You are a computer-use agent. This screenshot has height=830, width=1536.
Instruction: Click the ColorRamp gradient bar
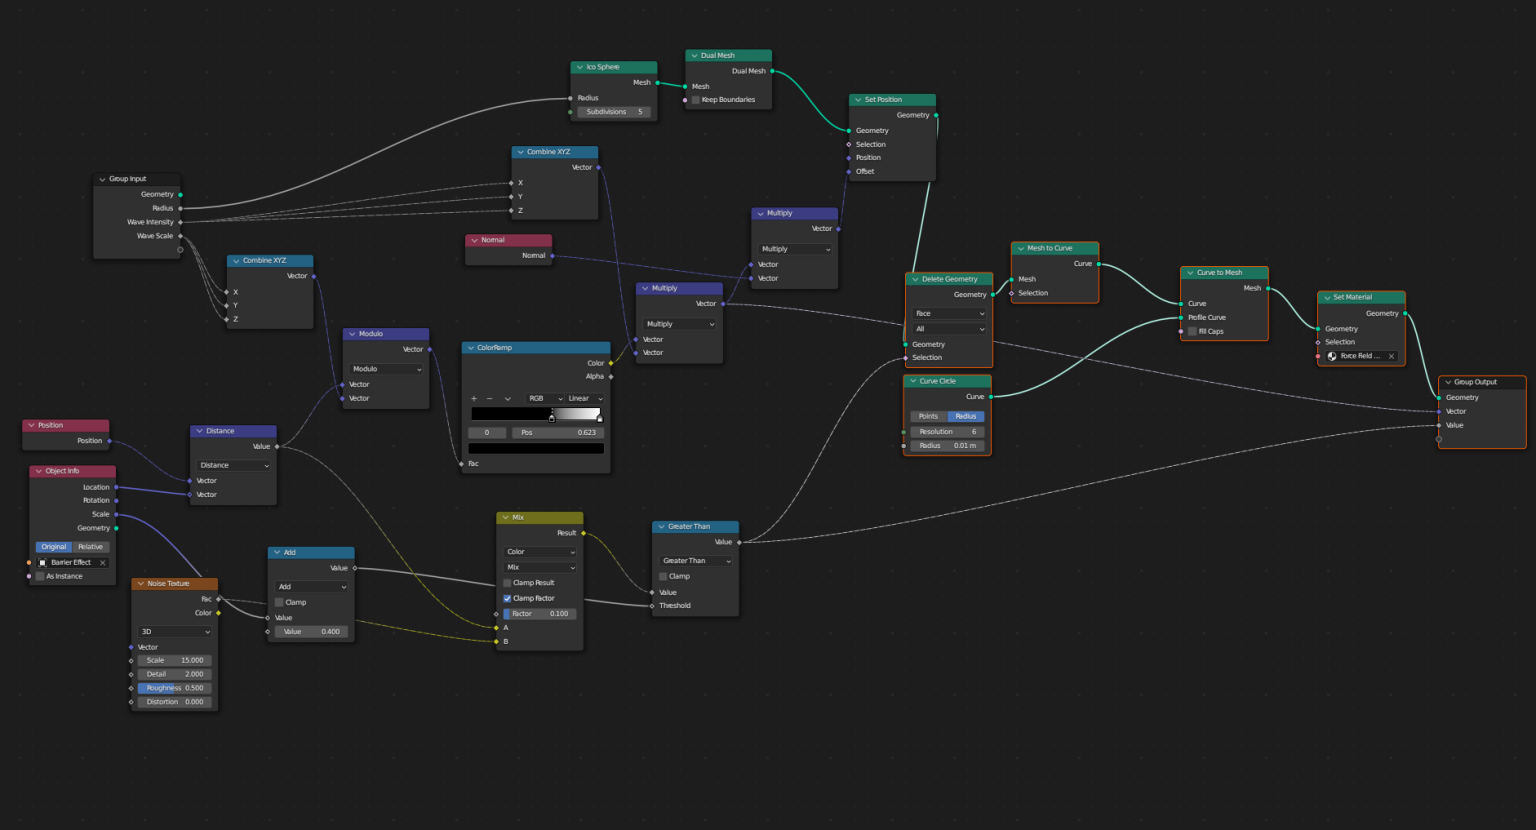[536, 413]
